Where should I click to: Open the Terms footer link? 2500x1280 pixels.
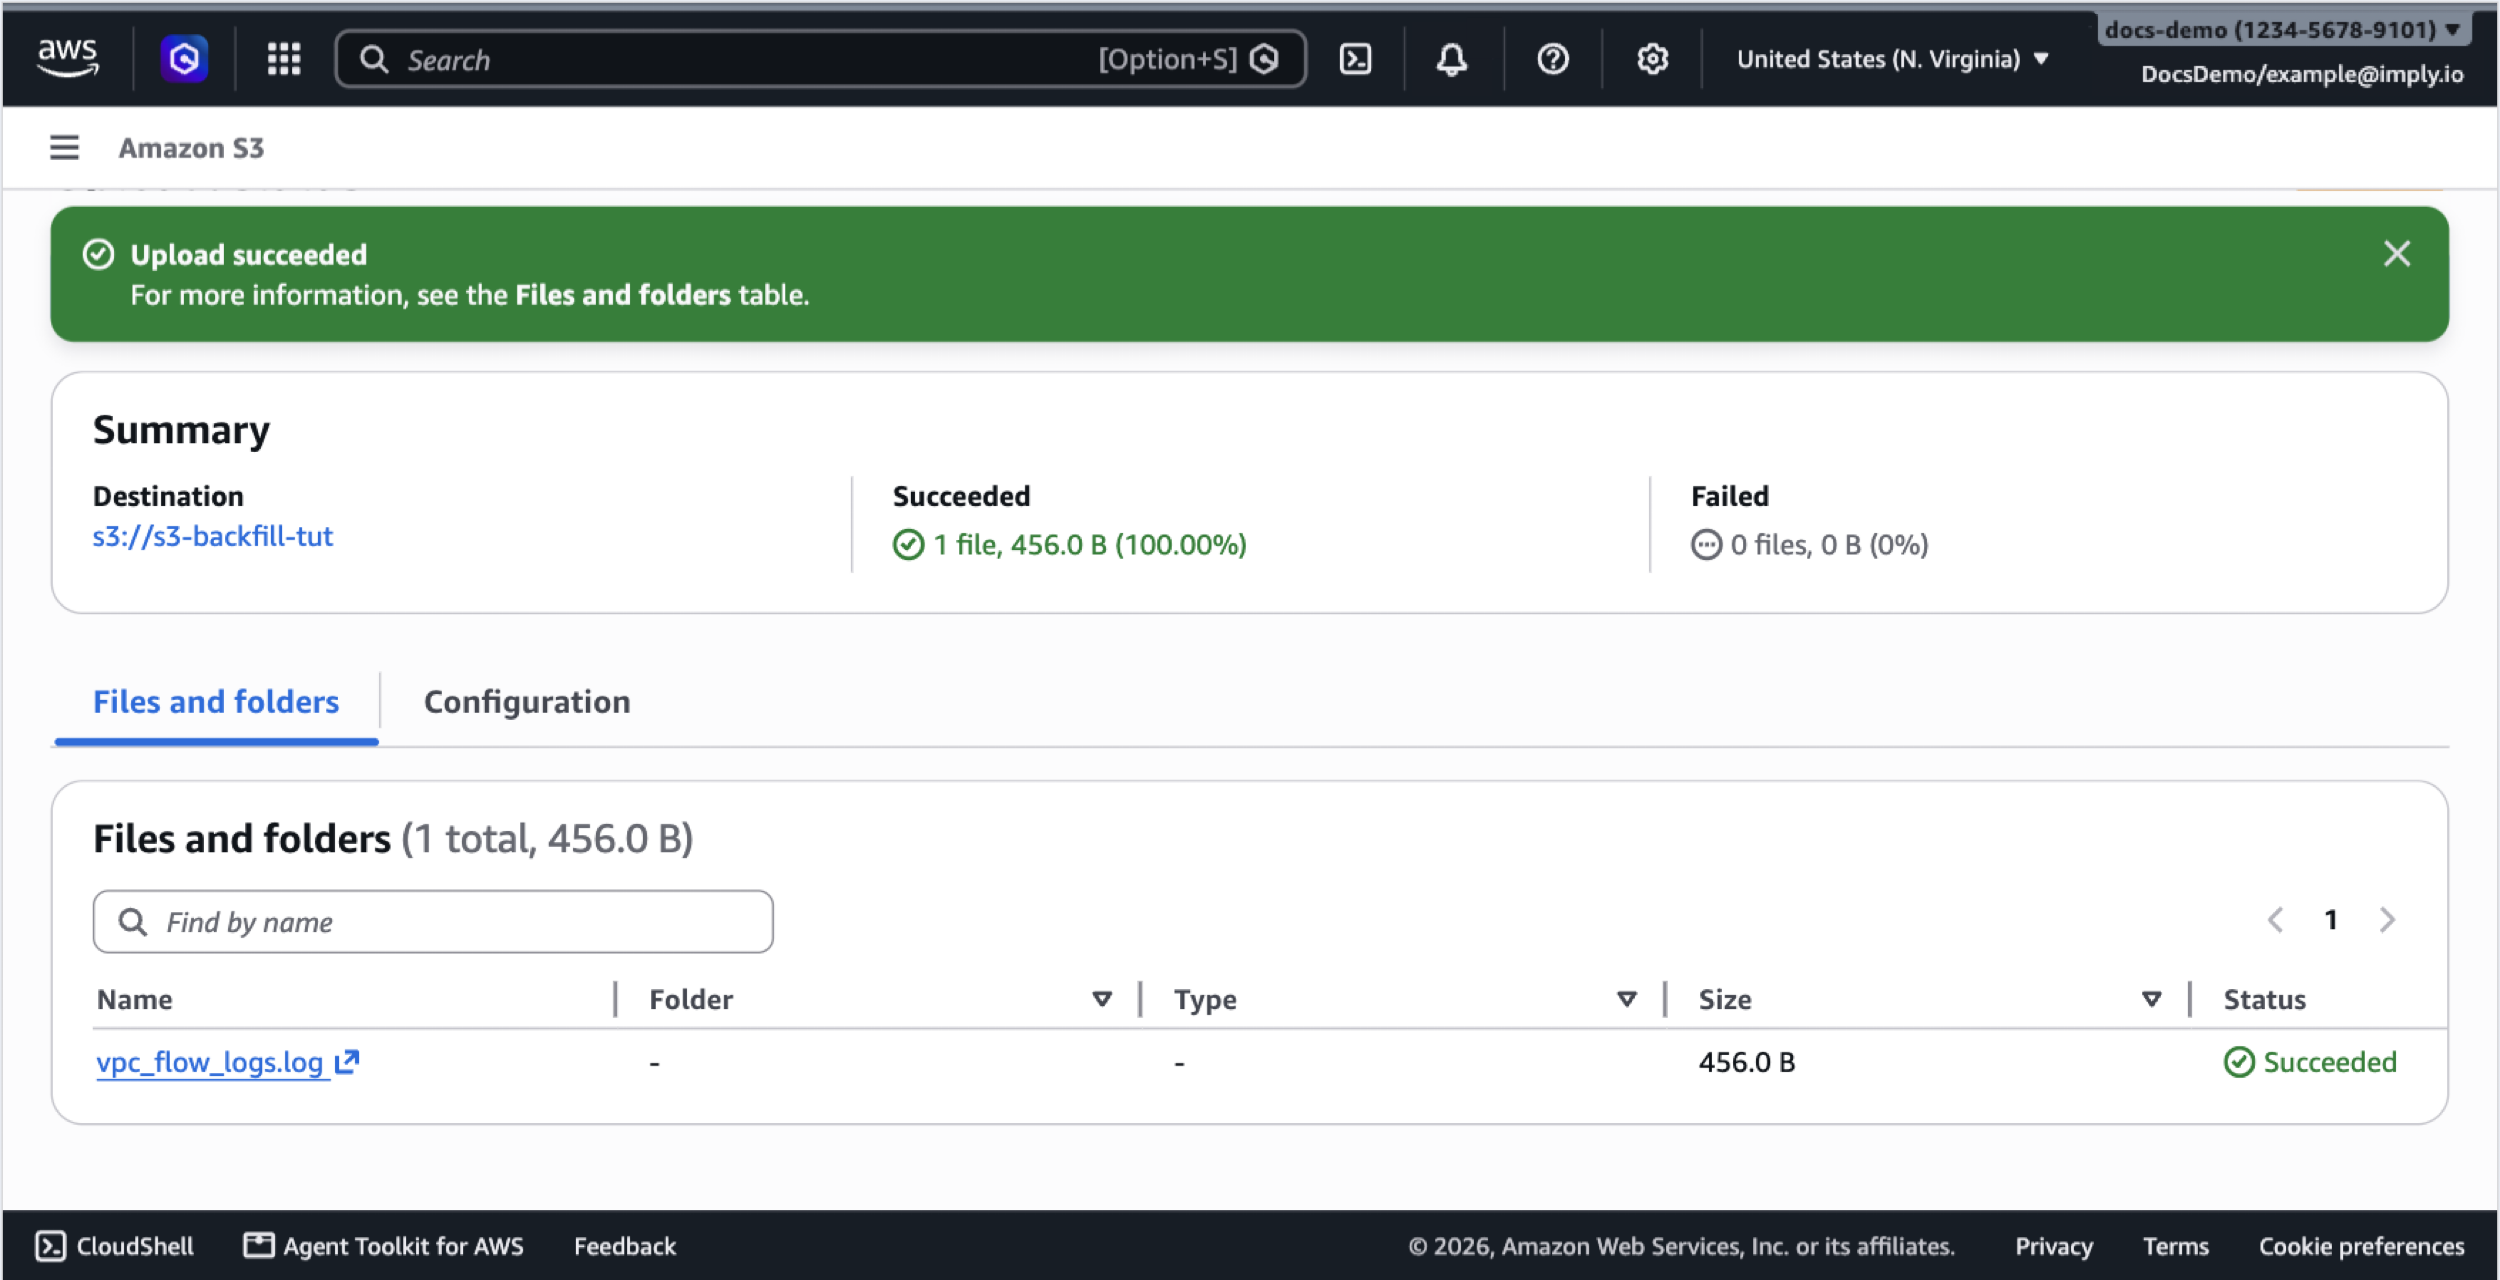pyautogui.click(x=2175, y=1246)
